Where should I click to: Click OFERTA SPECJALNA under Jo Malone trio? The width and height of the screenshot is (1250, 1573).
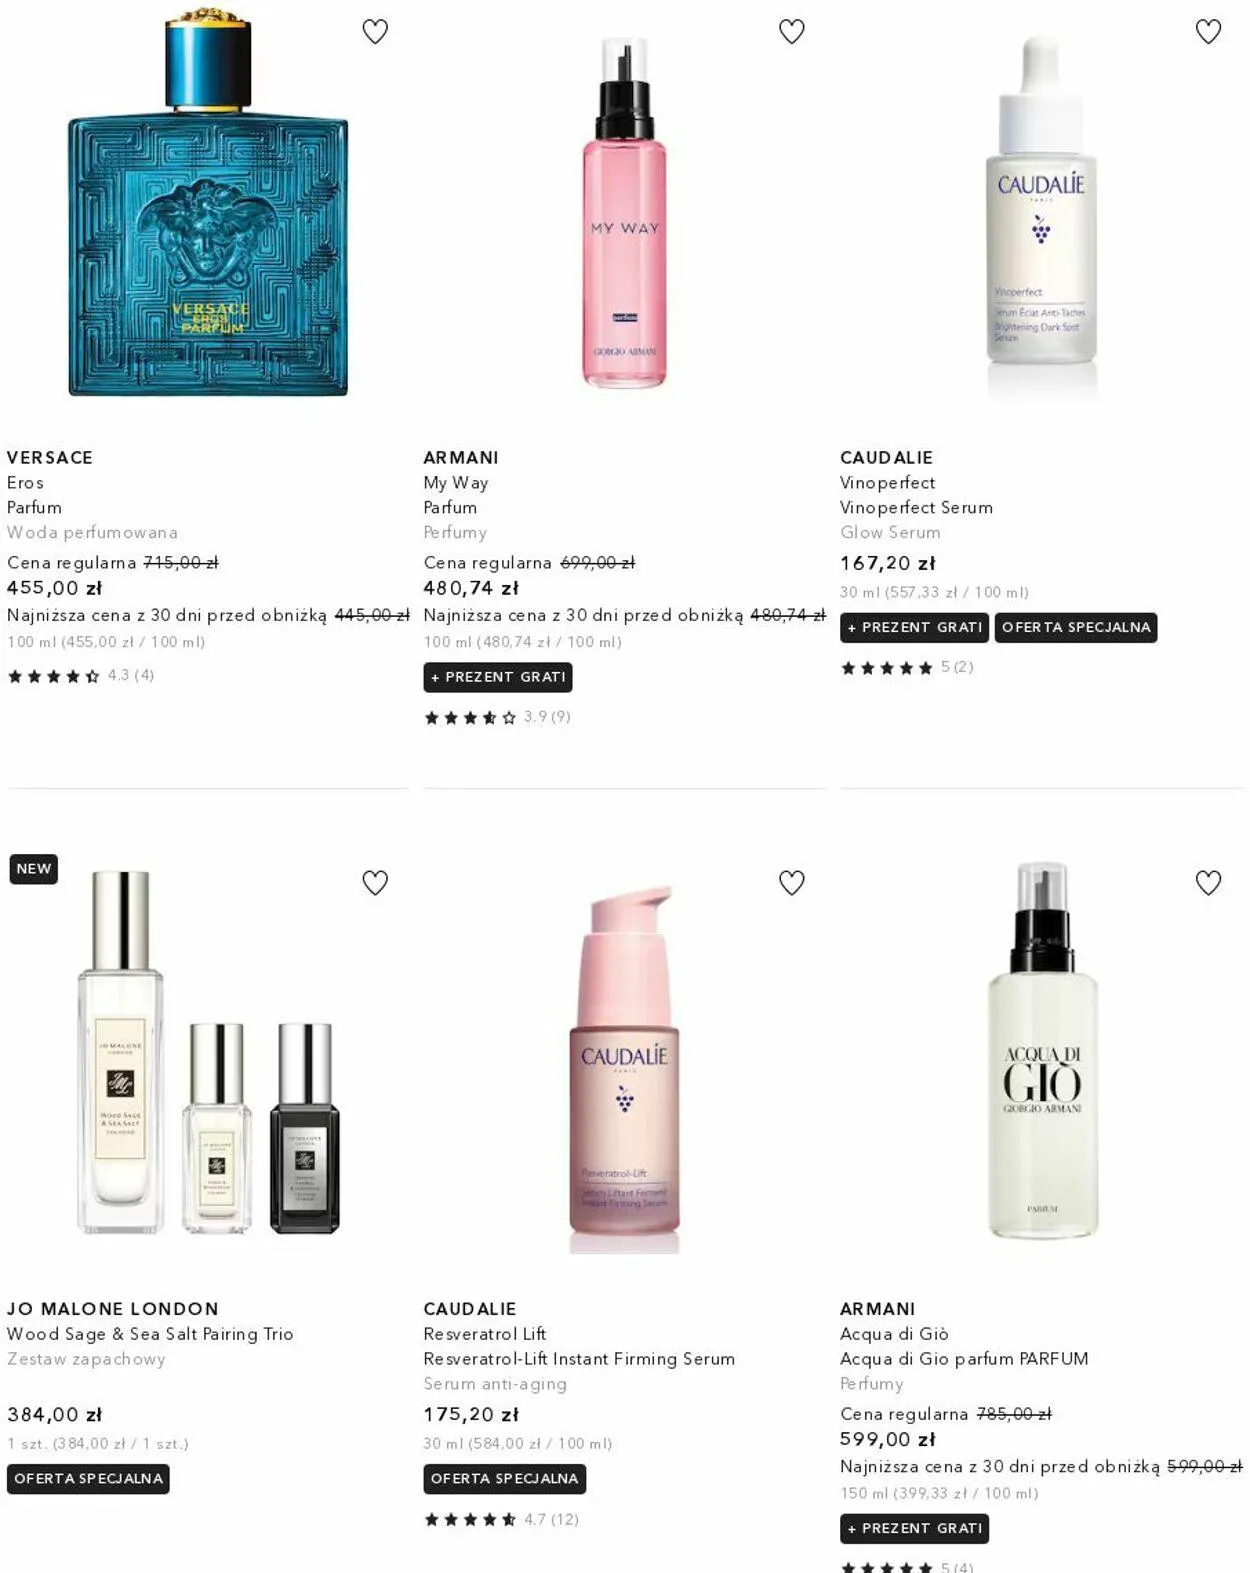click(x=88, y=1478)
